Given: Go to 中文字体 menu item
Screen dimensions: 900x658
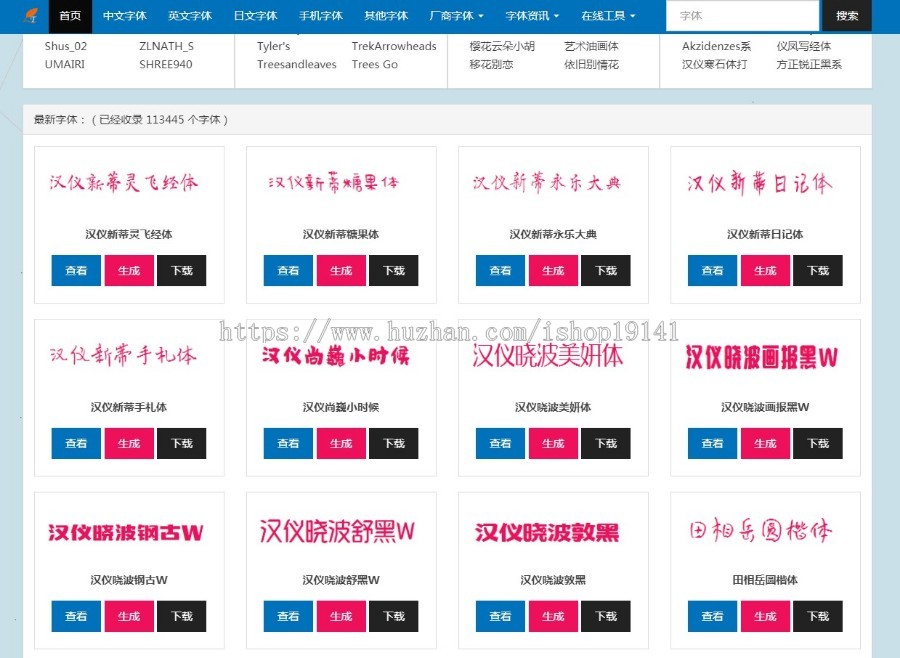Looking at the screenshot, I should click(125, 16).
